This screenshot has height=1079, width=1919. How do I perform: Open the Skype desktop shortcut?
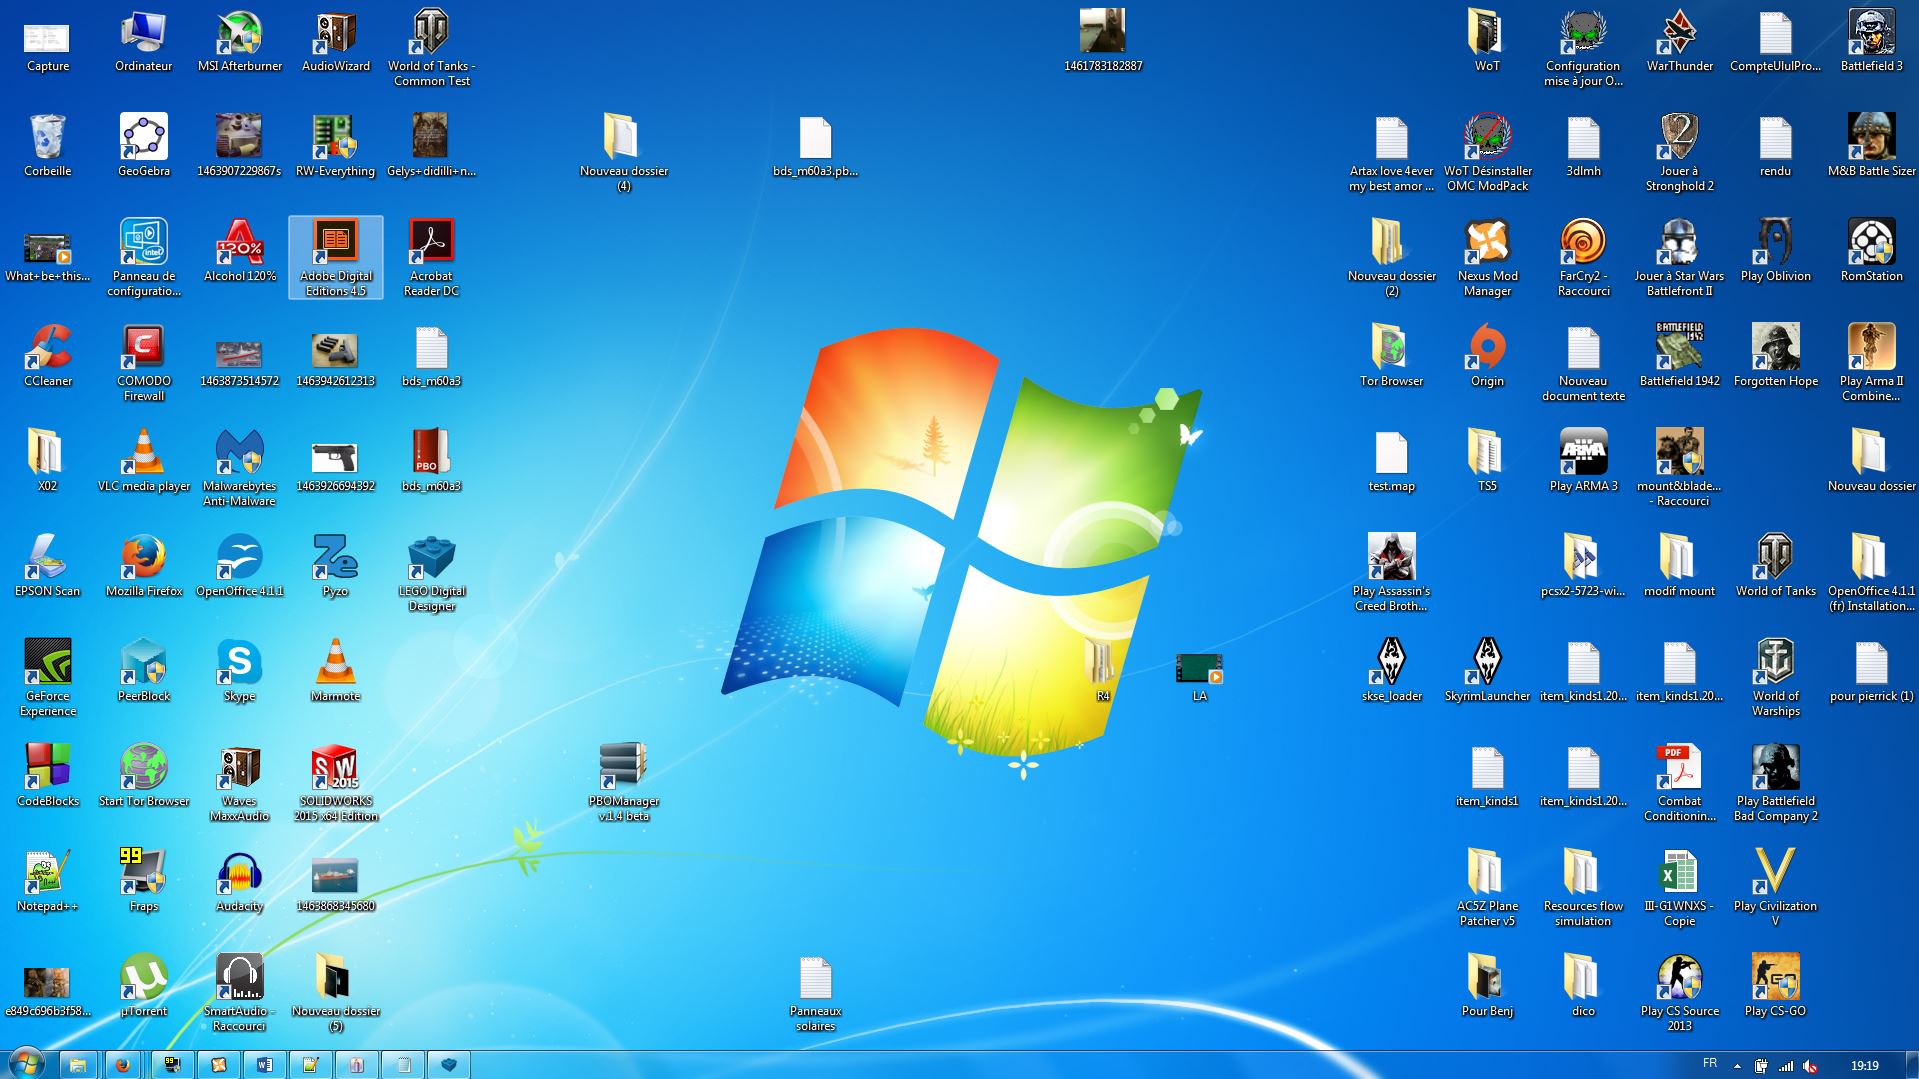pos(240,672)
